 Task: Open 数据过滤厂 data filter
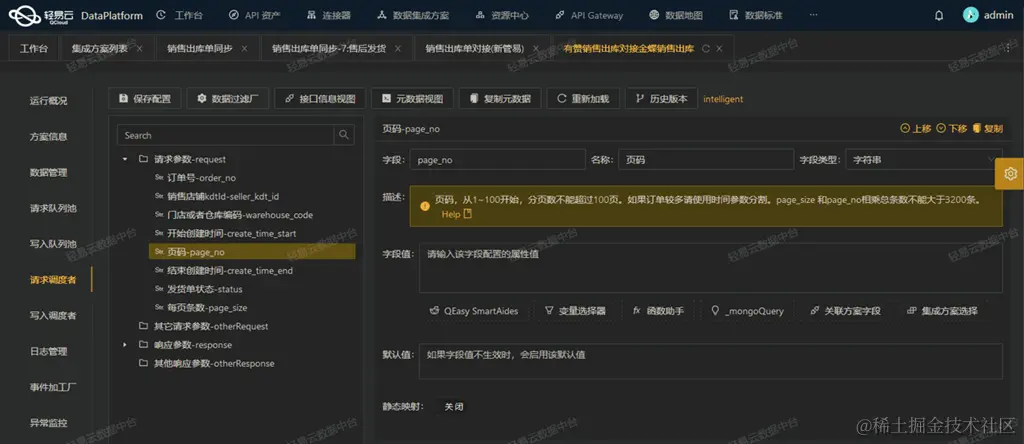pyautogui.click(x=227, y=99)
